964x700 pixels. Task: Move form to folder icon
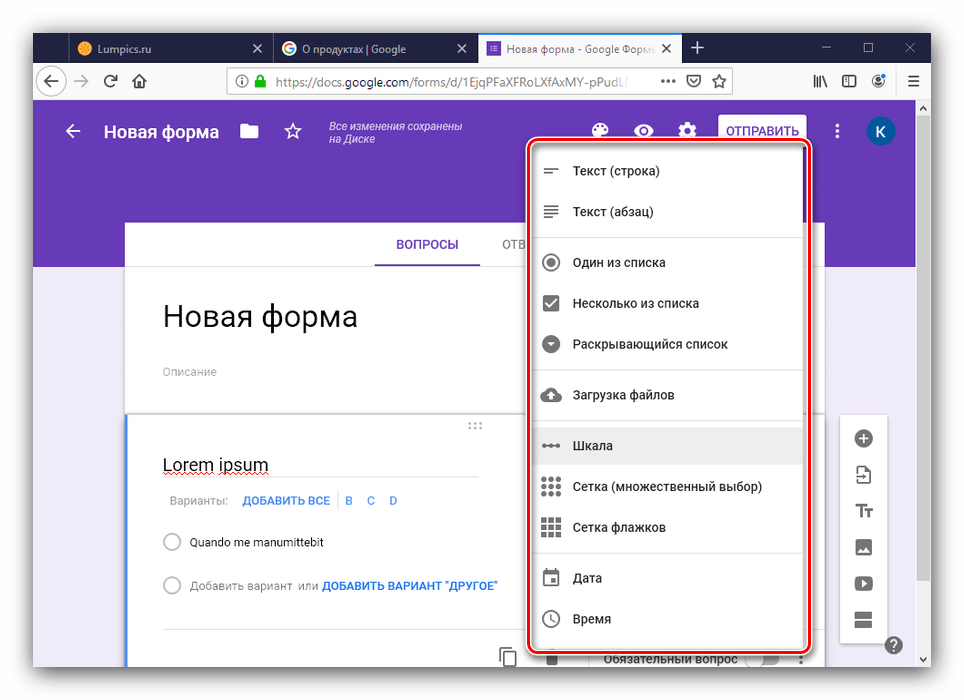pos(249,131)
